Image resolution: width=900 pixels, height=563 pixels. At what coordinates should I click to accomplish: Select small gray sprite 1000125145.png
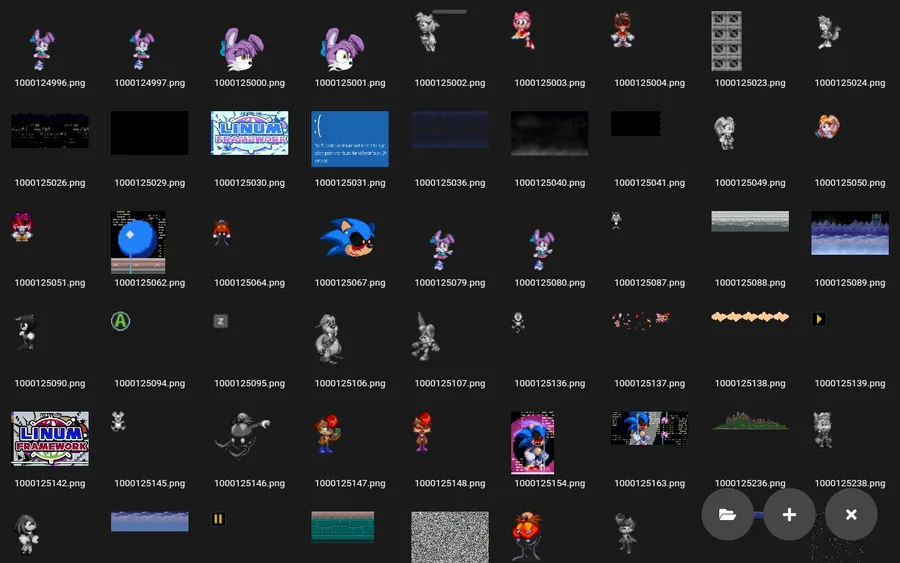pos(118,422)
